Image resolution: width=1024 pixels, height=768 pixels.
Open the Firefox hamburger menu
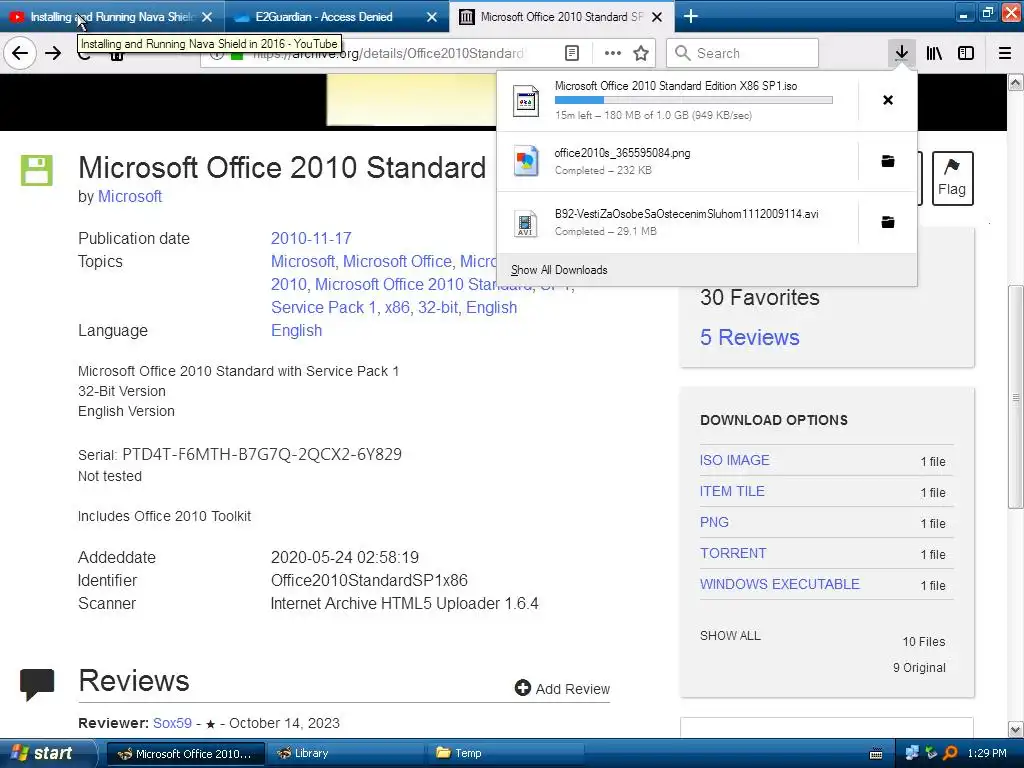(x=1005, y=53)
